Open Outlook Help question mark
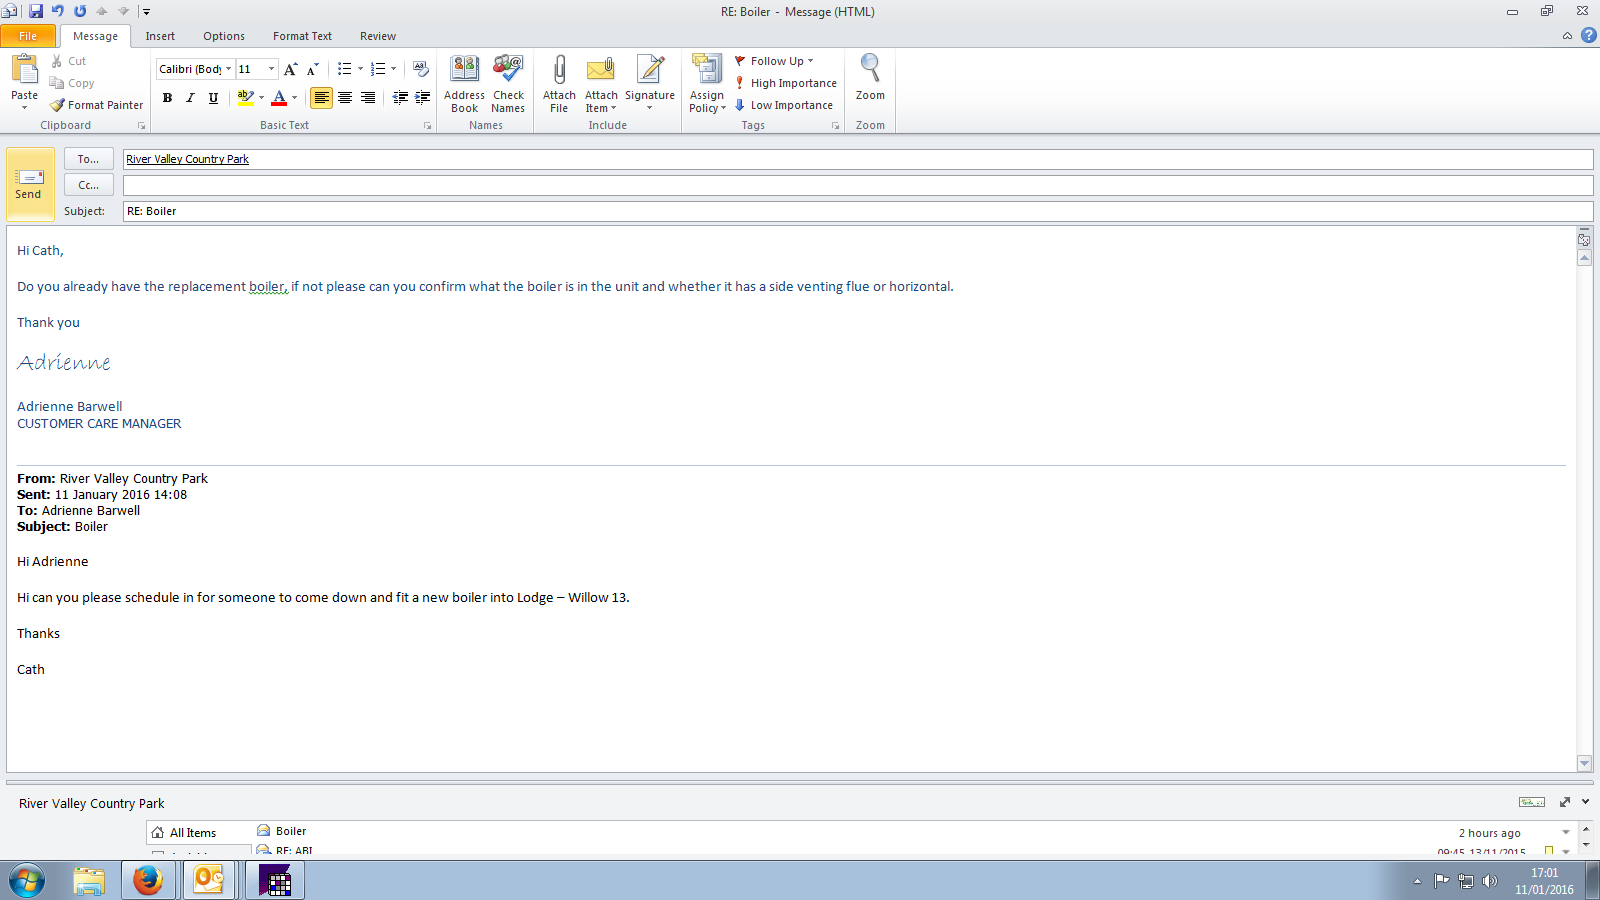 tap(1588, 35)
